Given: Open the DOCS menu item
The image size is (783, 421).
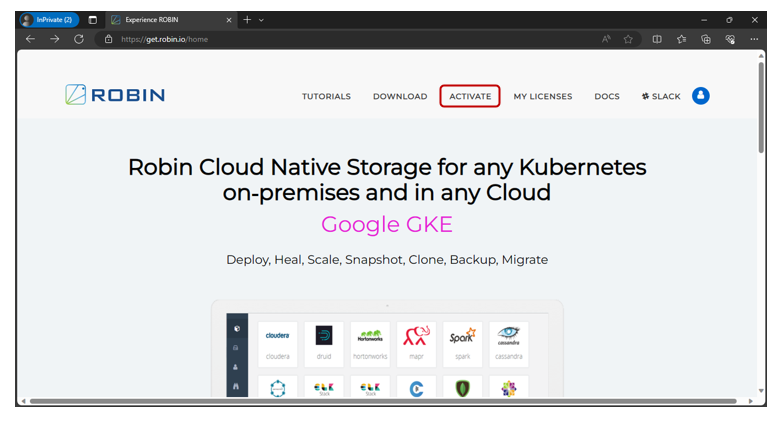Looking at the screenshot, I should 607,96.
